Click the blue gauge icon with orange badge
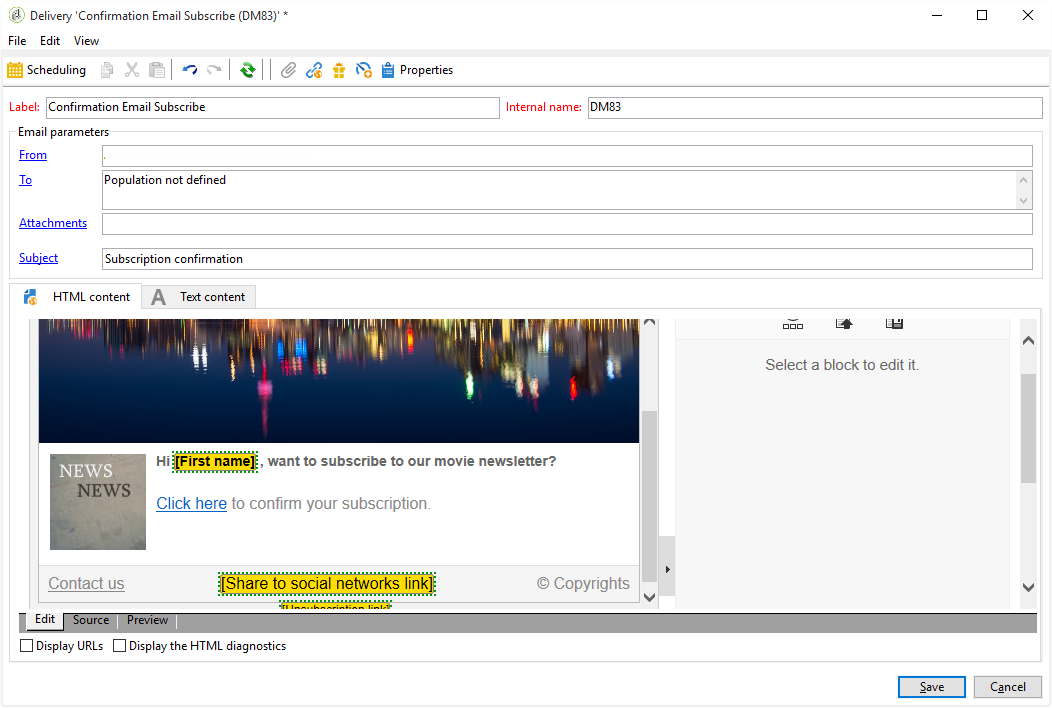 tap(364, 70)
